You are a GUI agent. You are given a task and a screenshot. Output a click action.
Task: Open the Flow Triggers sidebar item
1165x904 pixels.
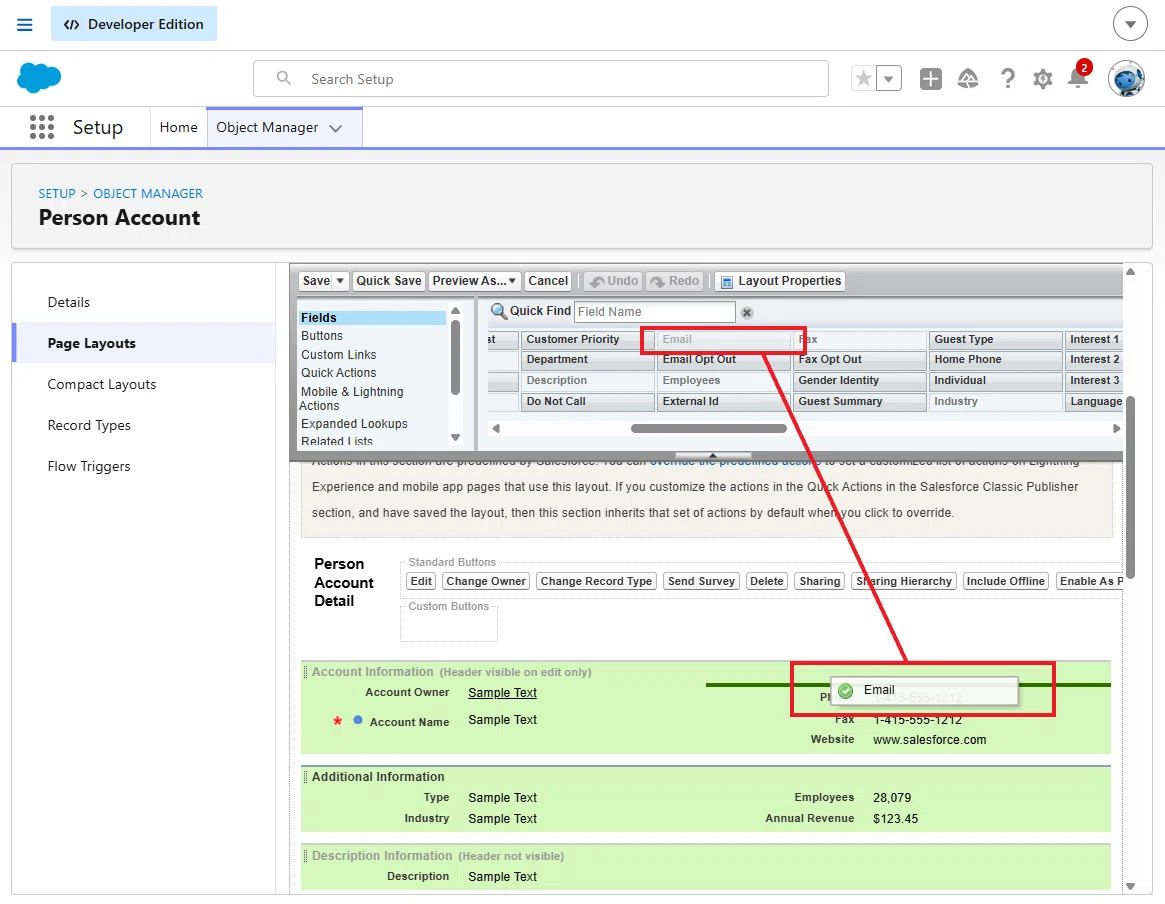(x=144, y=466)
